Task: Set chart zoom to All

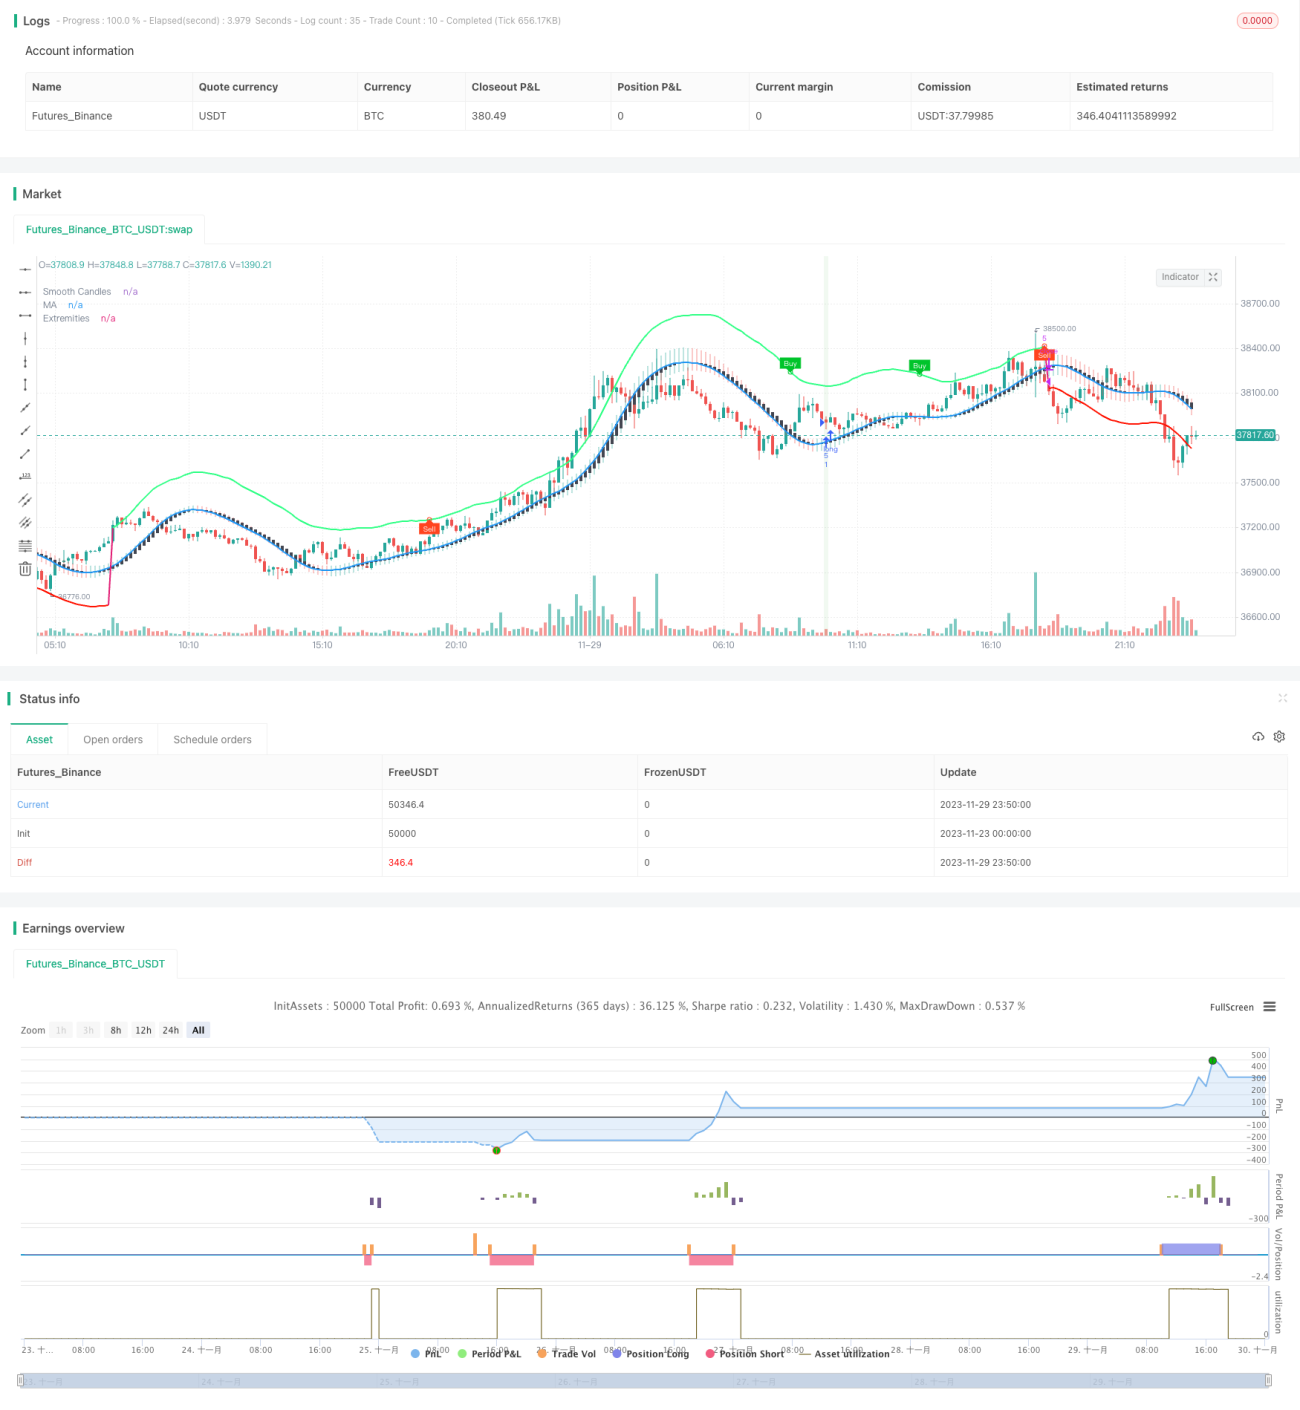Action: pyautogui.click(x=198, y=1030)
